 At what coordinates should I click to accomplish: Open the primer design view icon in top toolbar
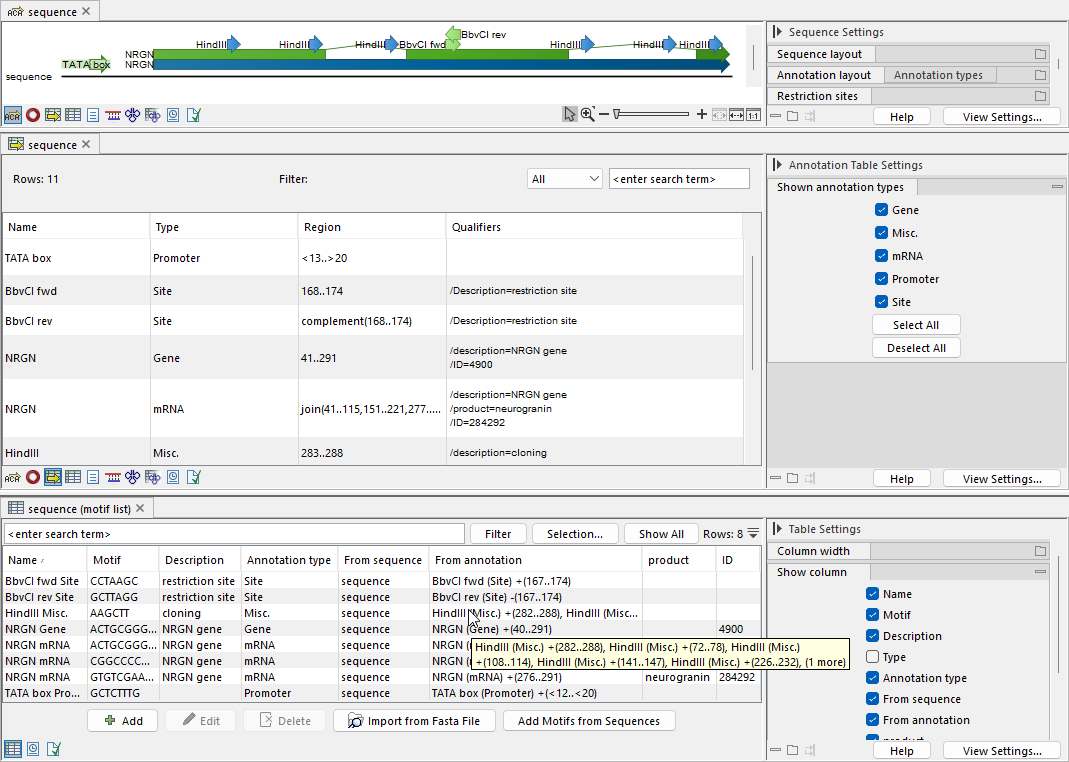(x=112, y=115)
